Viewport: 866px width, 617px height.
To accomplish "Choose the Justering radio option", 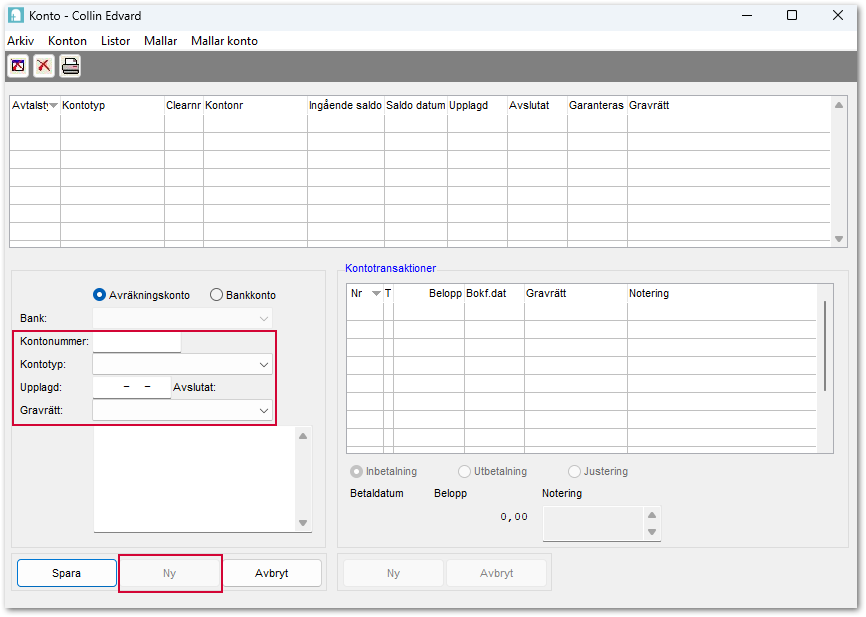I will click(574, 471).
